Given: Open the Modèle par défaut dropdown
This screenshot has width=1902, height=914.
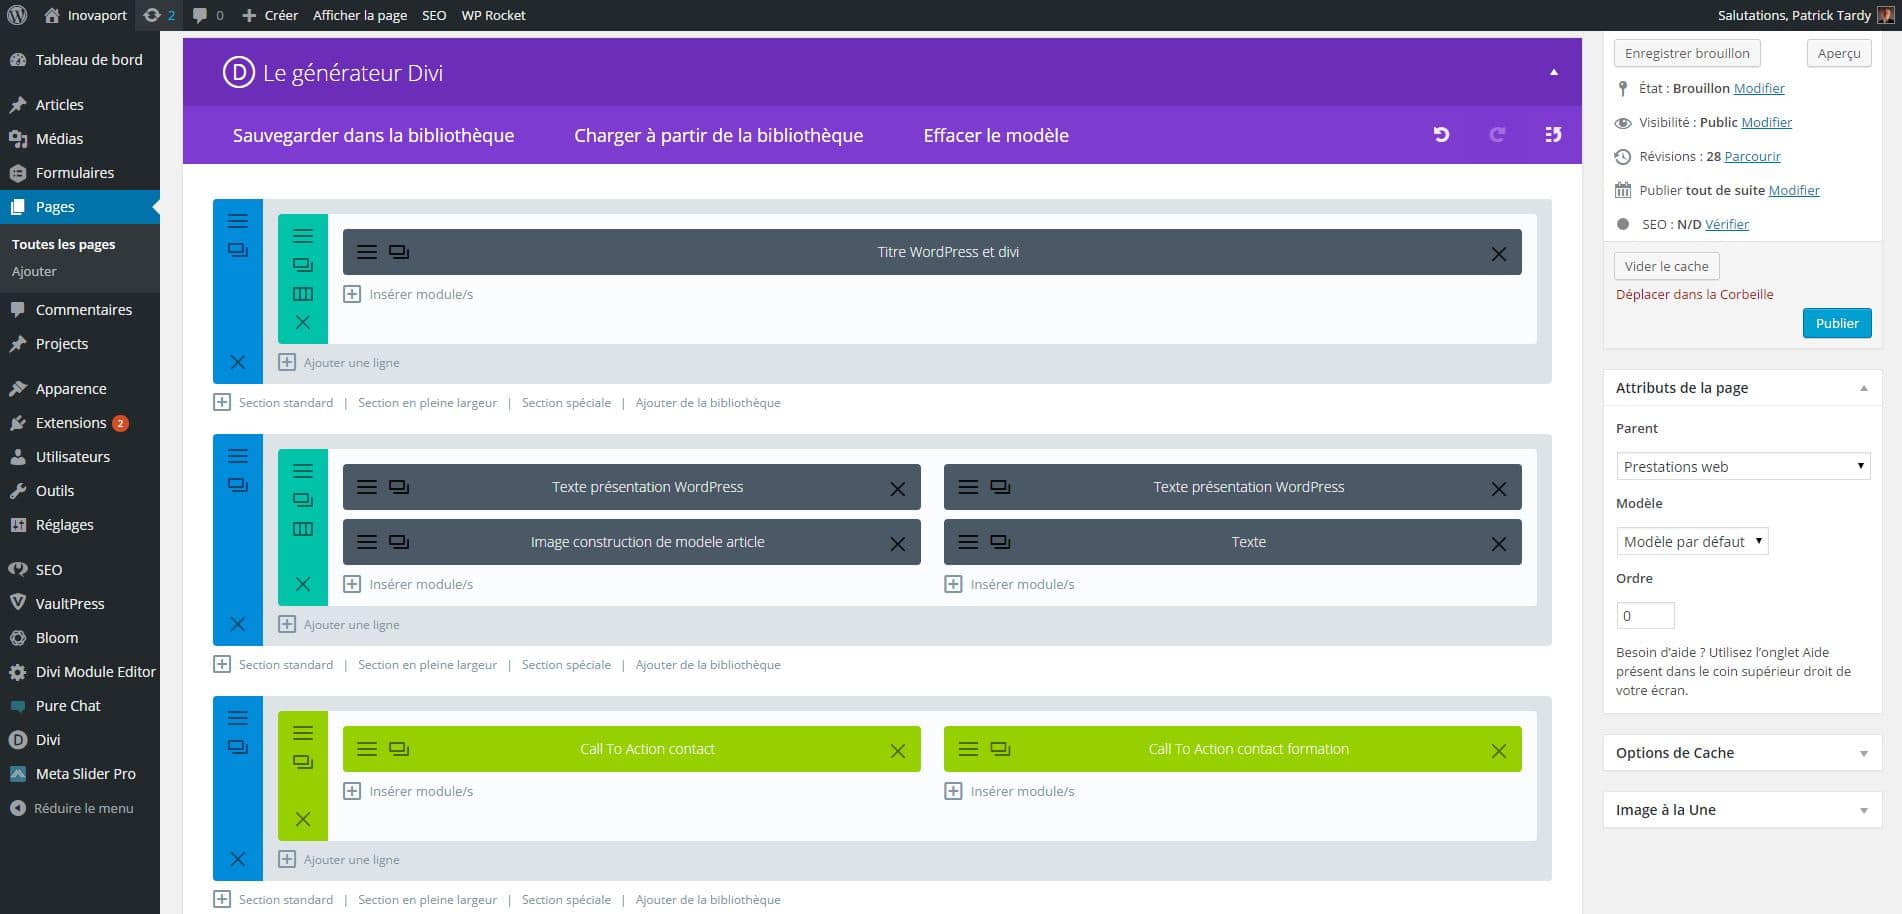Looking at the screenshot, I should click(x=1692, y=541).
